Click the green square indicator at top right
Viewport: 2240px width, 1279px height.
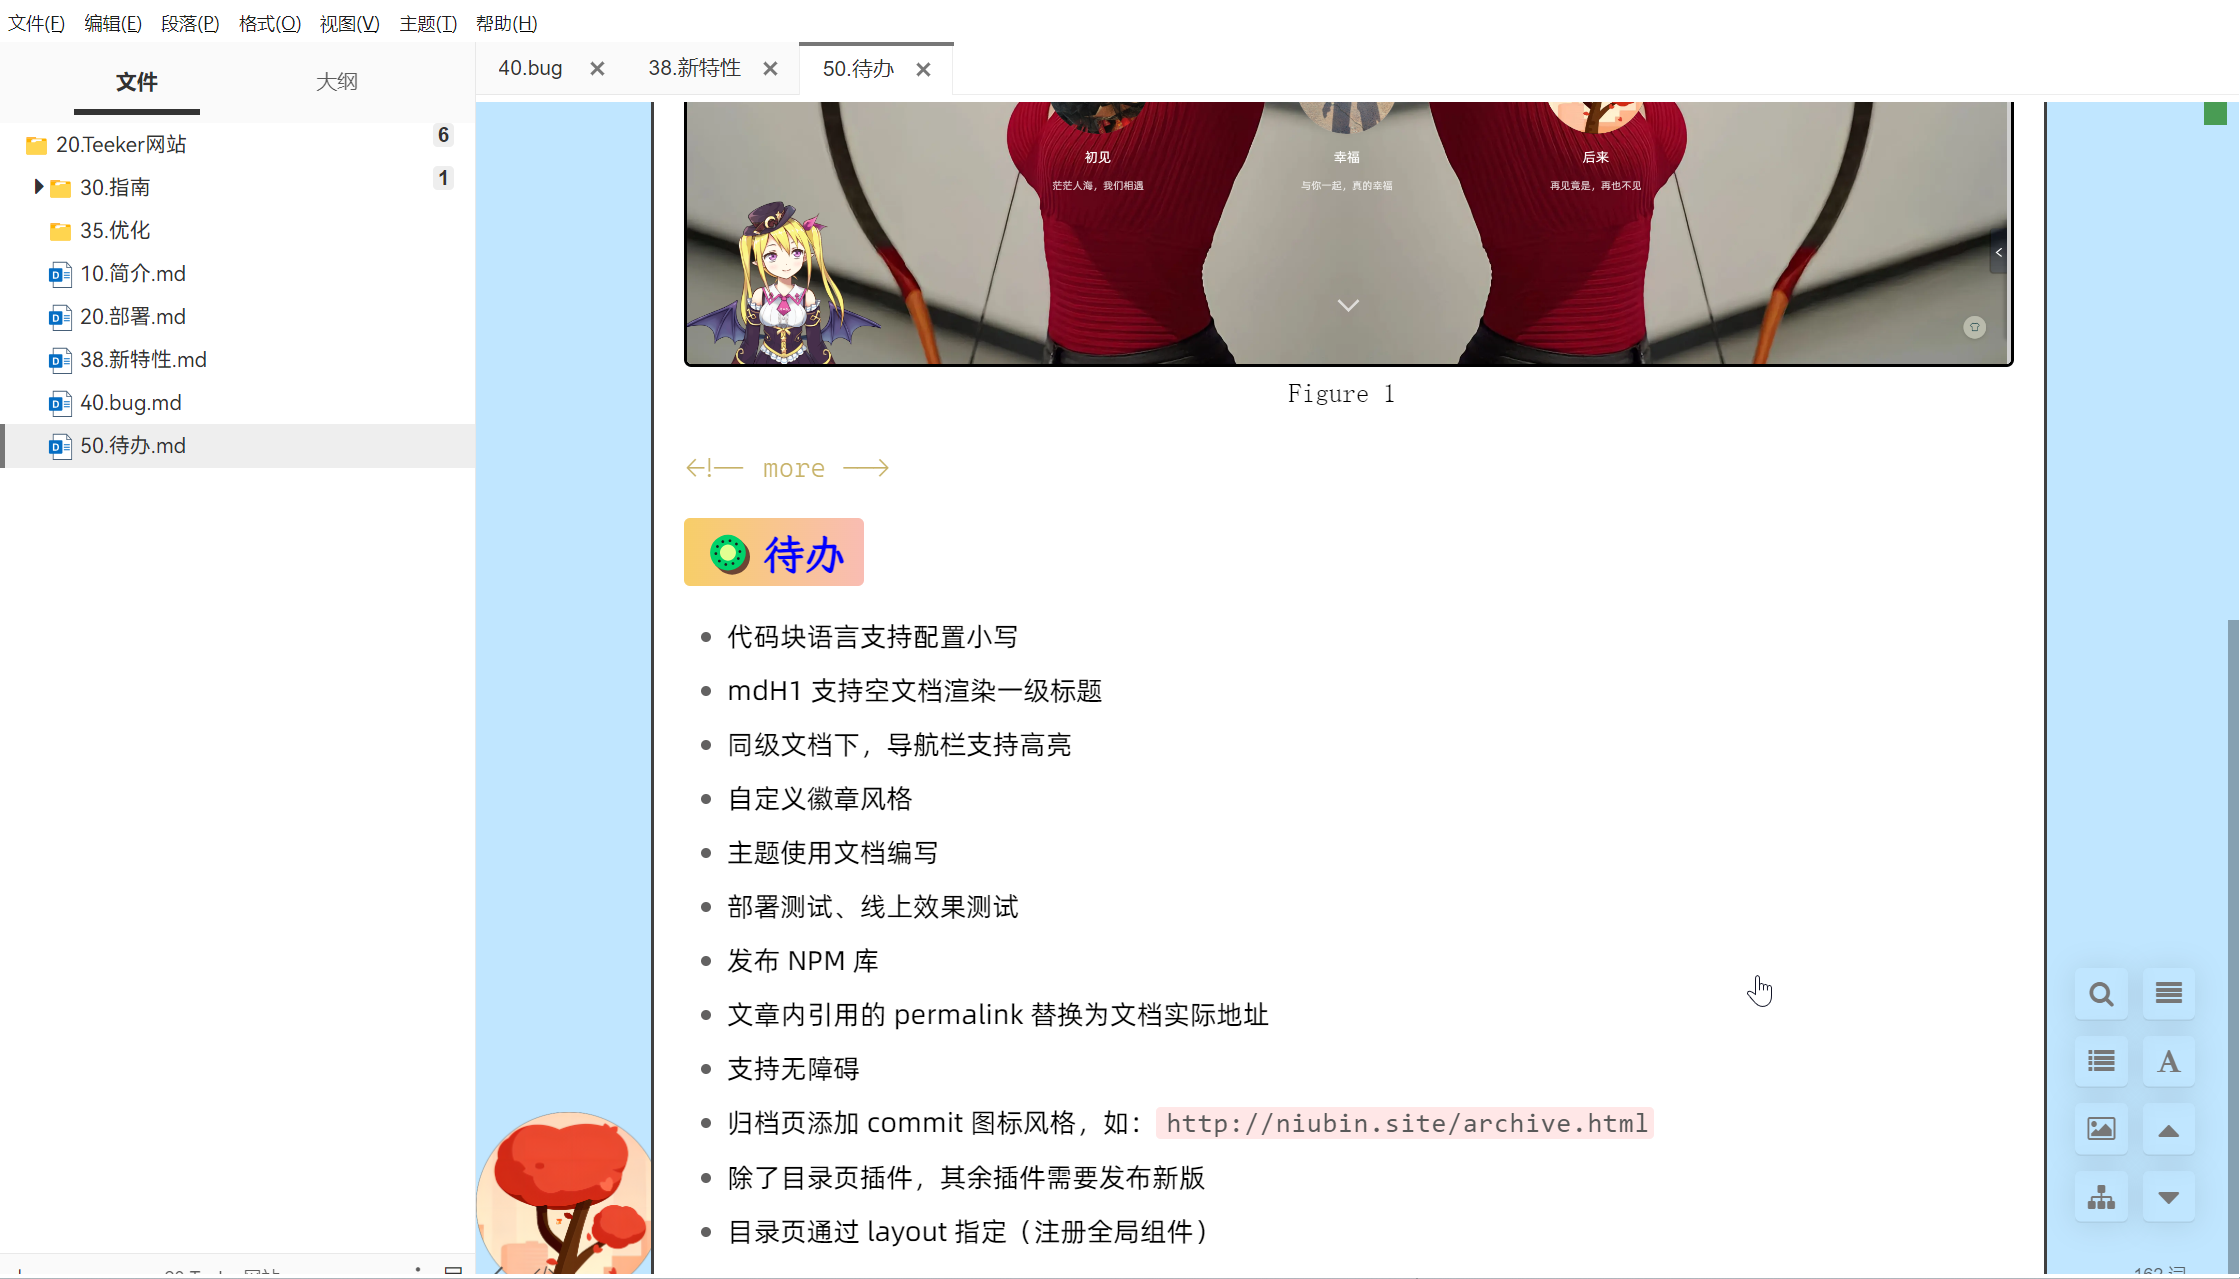[x=2215, y=113]
